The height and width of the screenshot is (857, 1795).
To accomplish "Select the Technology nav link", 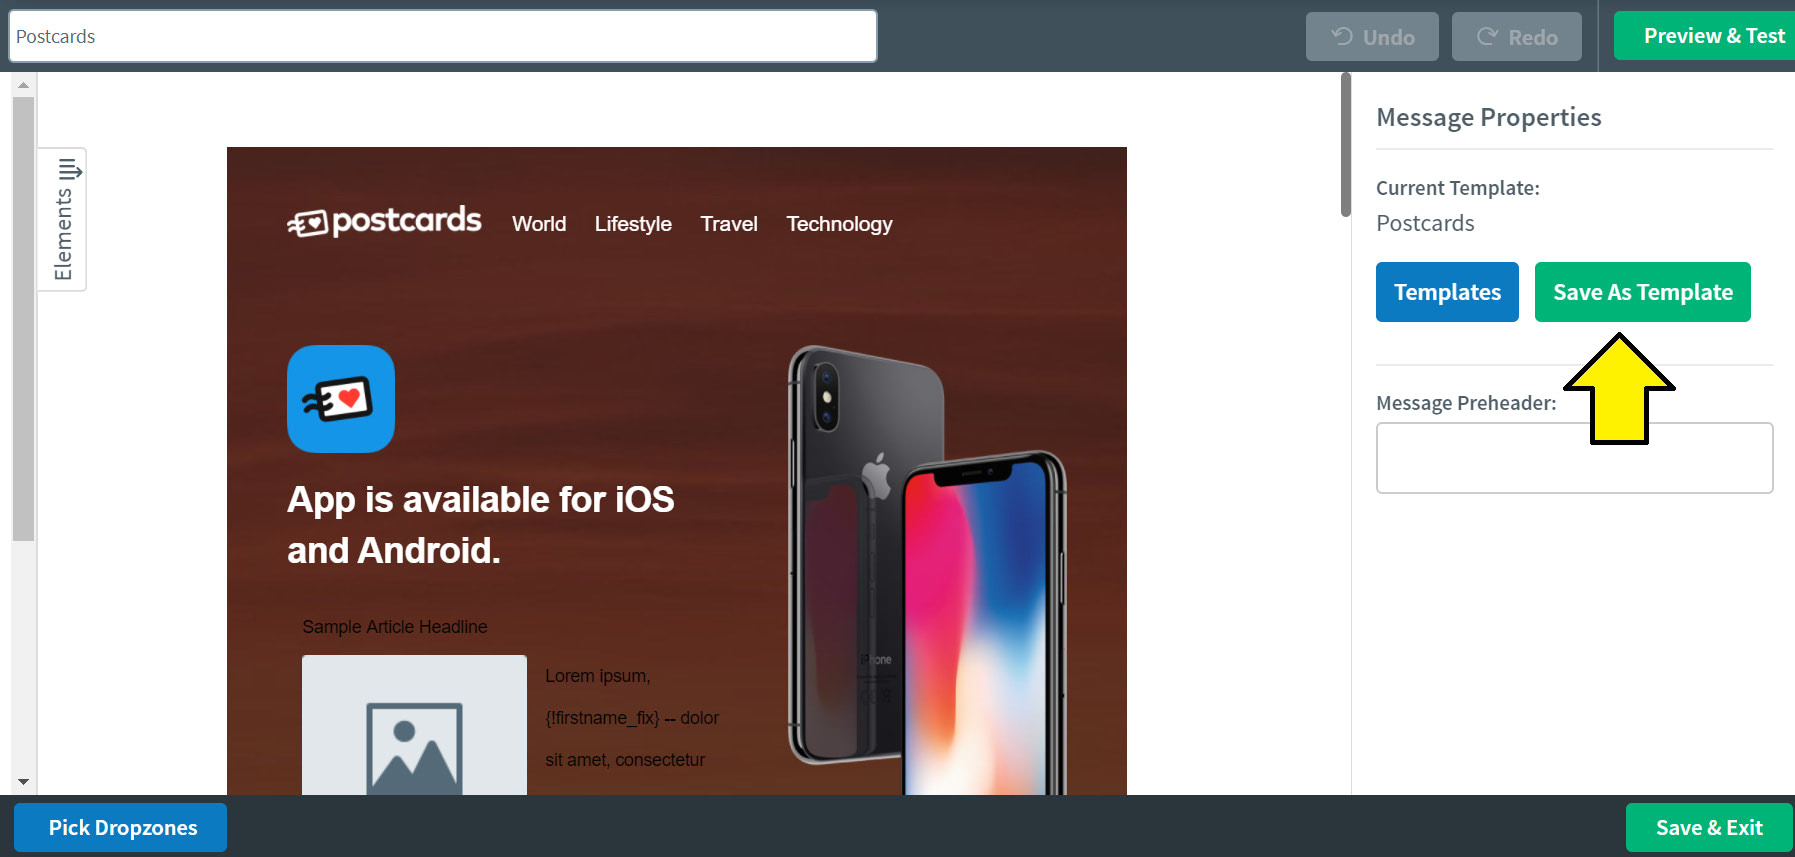I will [839, 224].
